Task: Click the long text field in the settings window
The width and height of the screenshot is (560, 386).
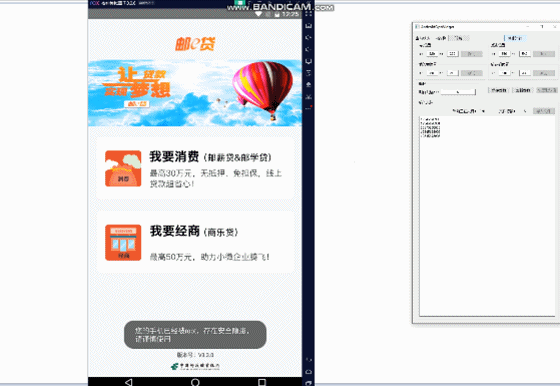Action: click(x=458, y=92)
